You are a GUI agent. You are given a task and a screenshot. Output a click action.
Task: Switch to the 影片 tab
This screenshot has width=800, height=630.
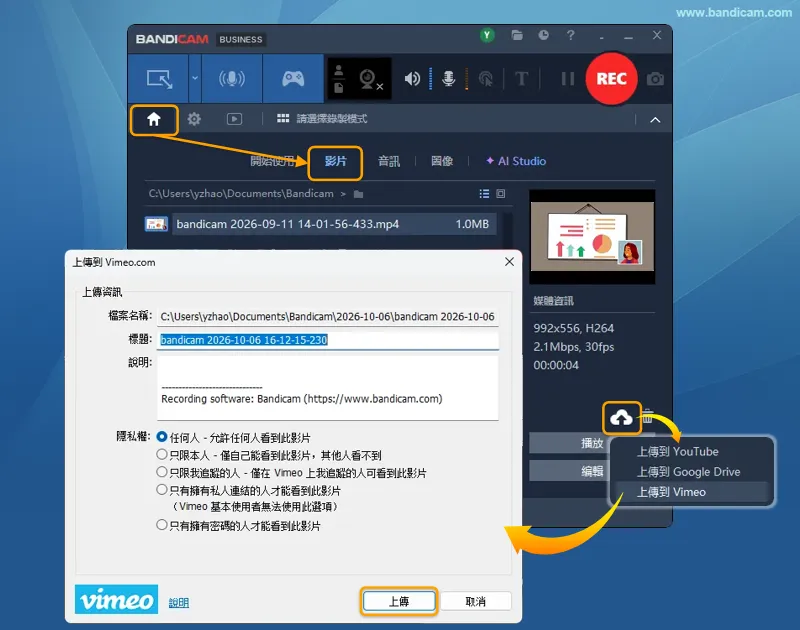point(335,162)
